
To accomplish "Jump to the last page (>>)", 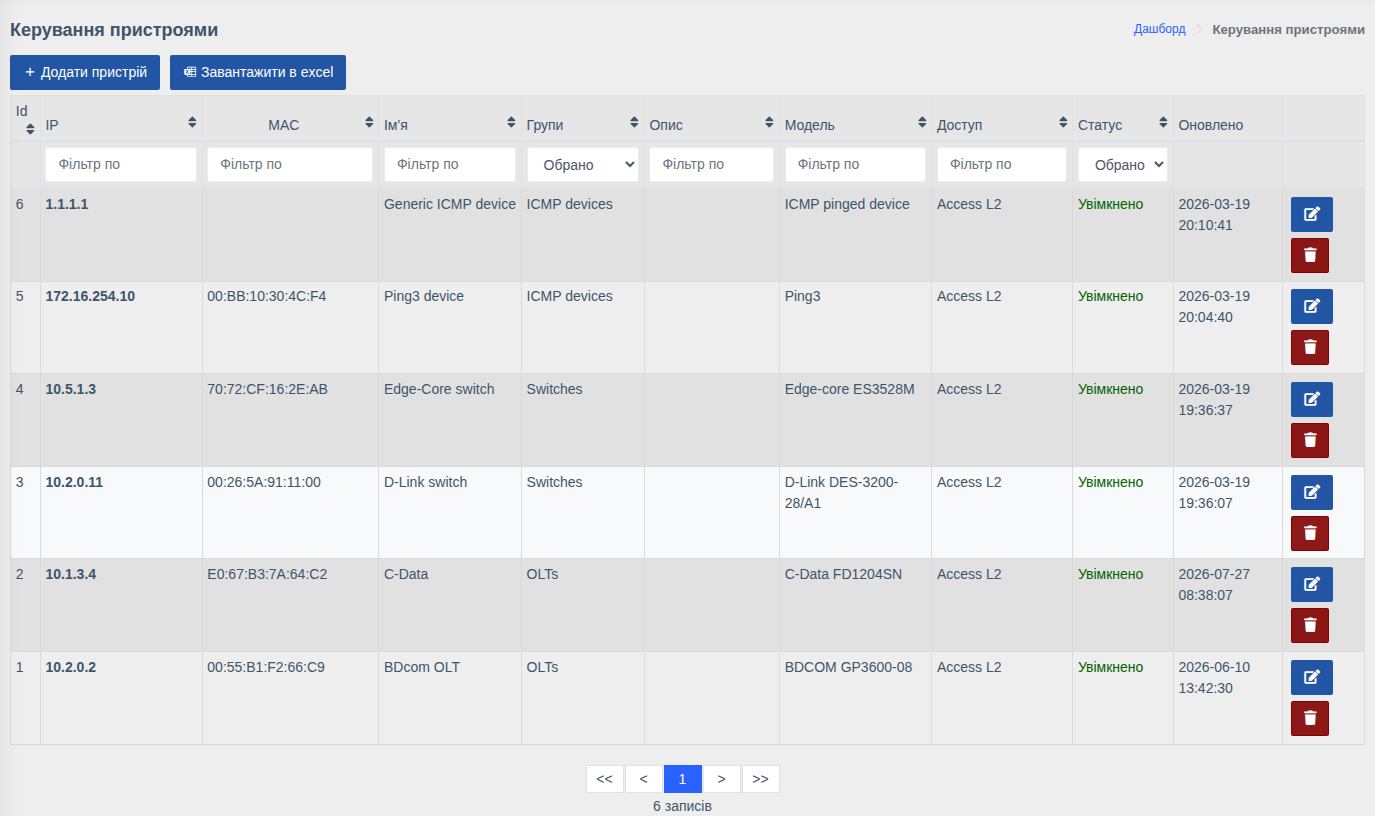I will (761, 779).
